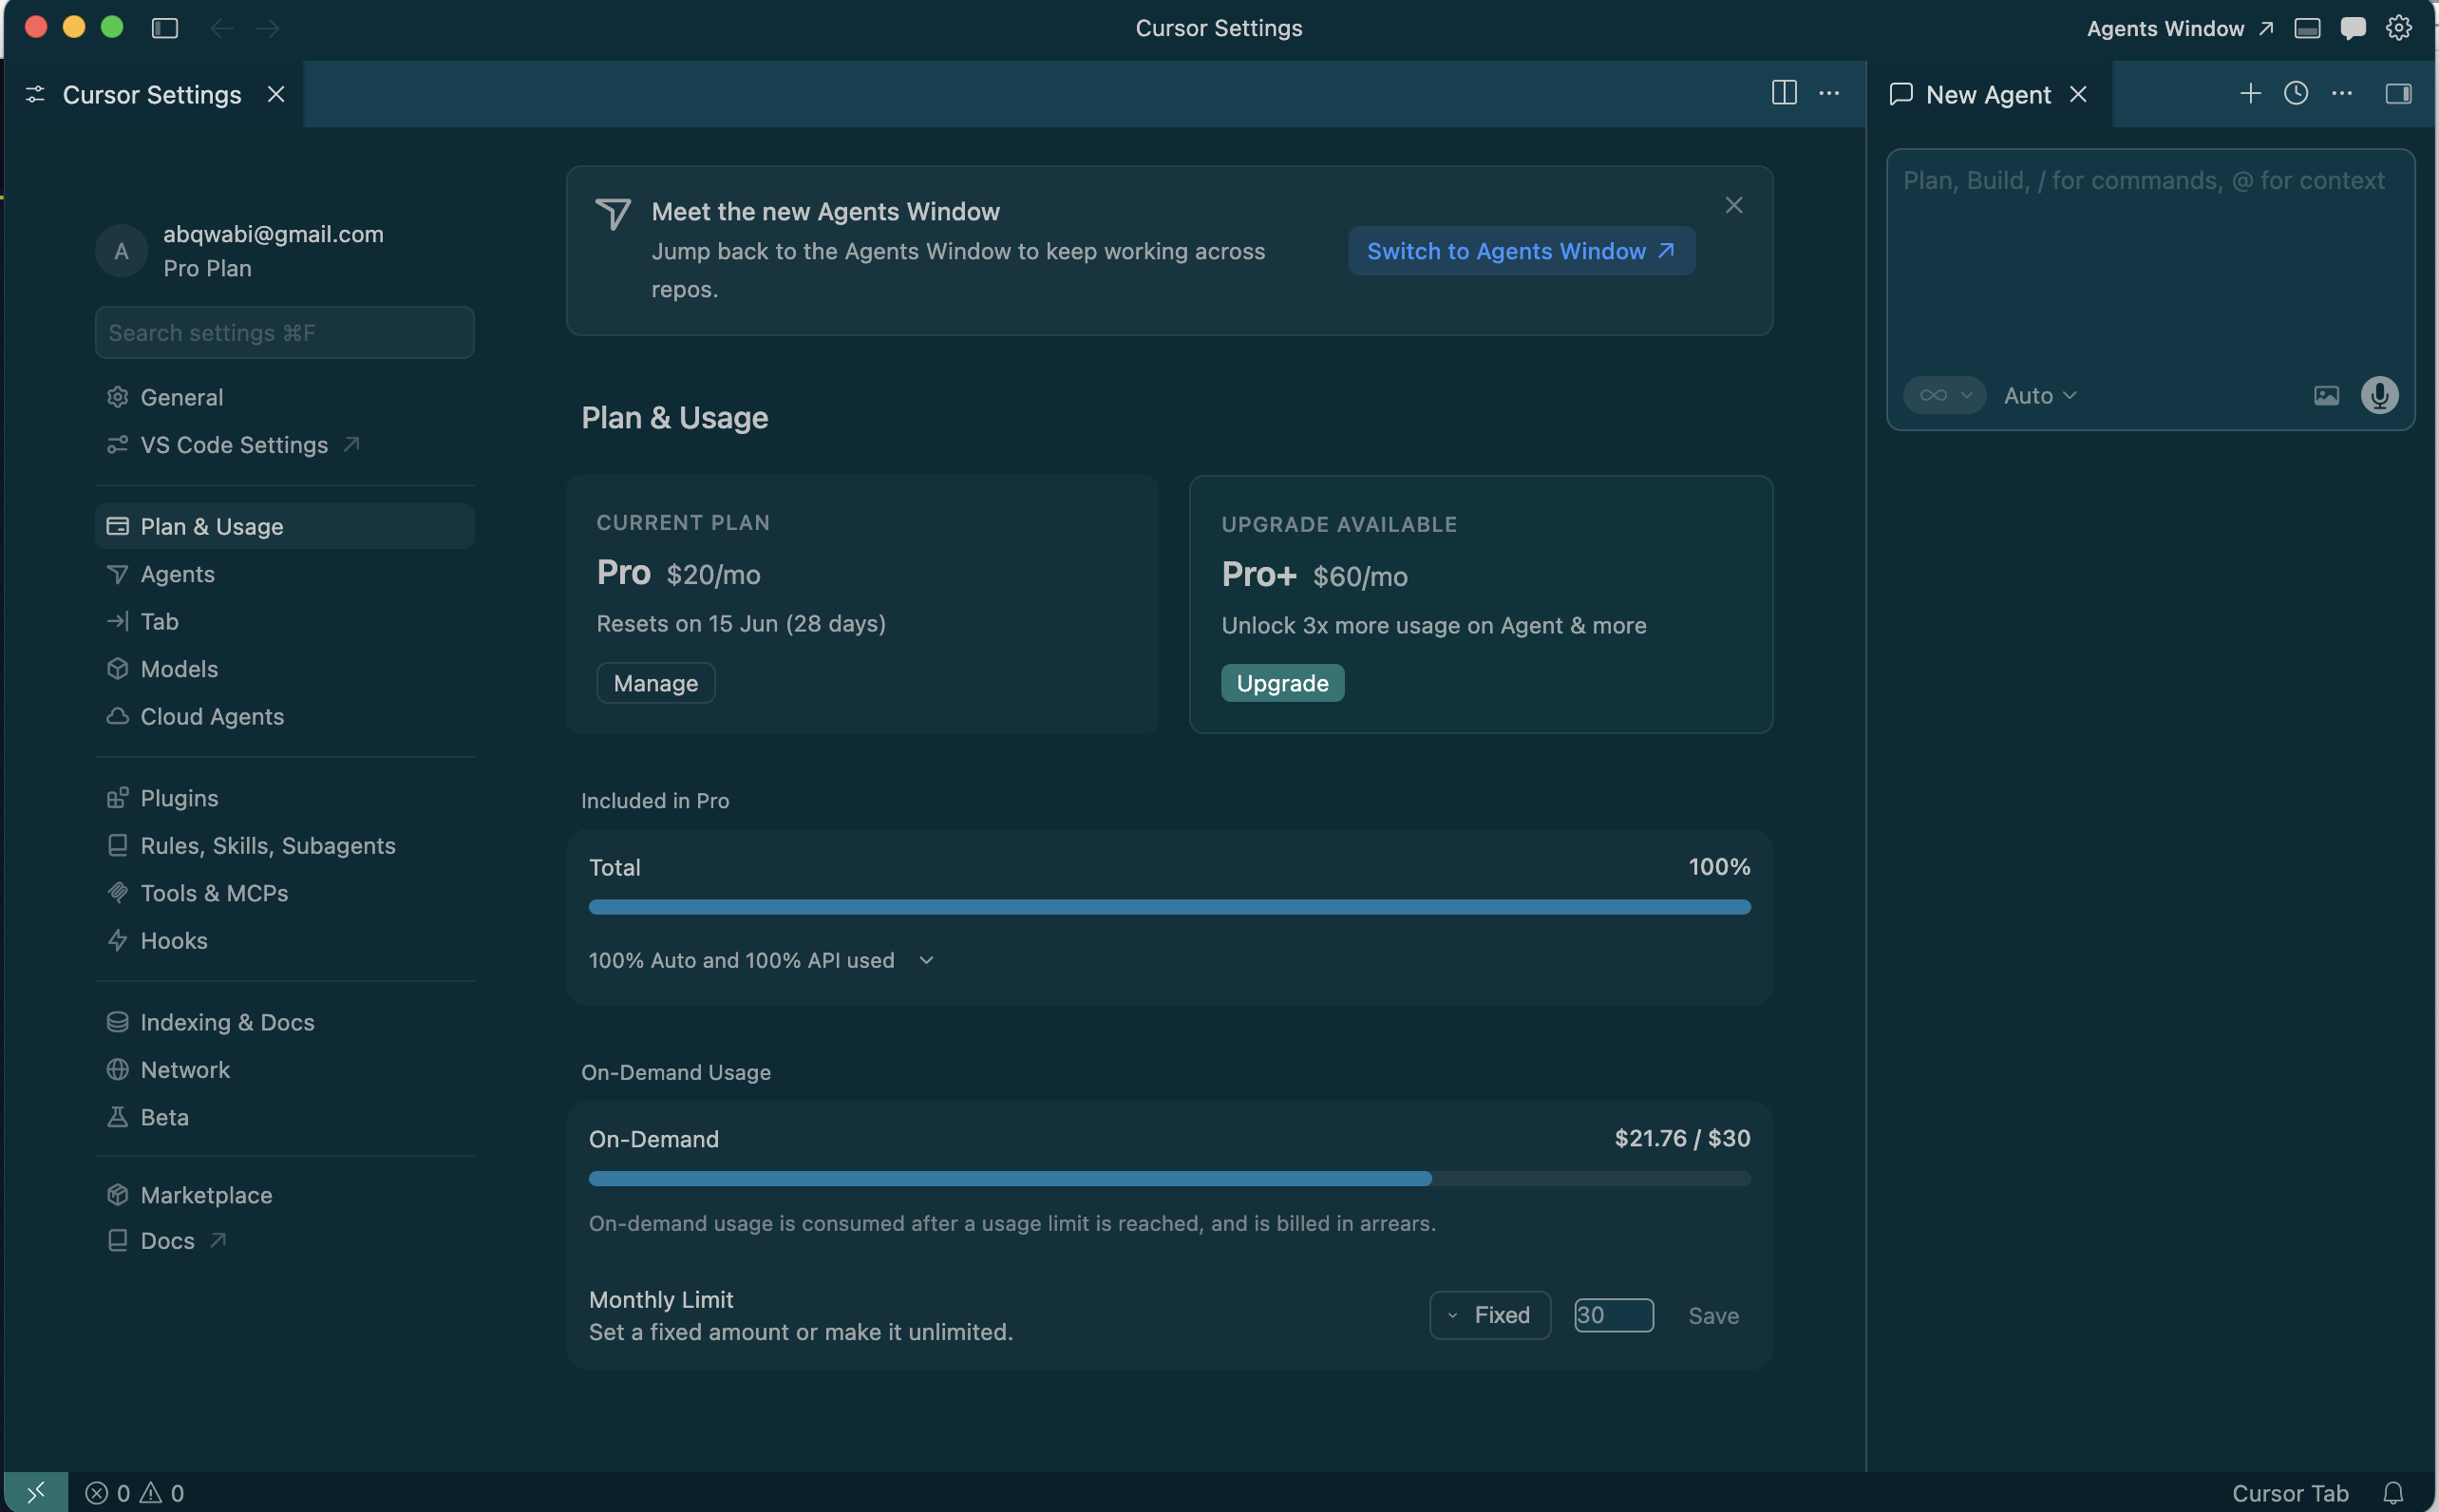2439x1512 pixels.
Task: Click the abqwabi@gmail.com account text
Action: [273, 234]
